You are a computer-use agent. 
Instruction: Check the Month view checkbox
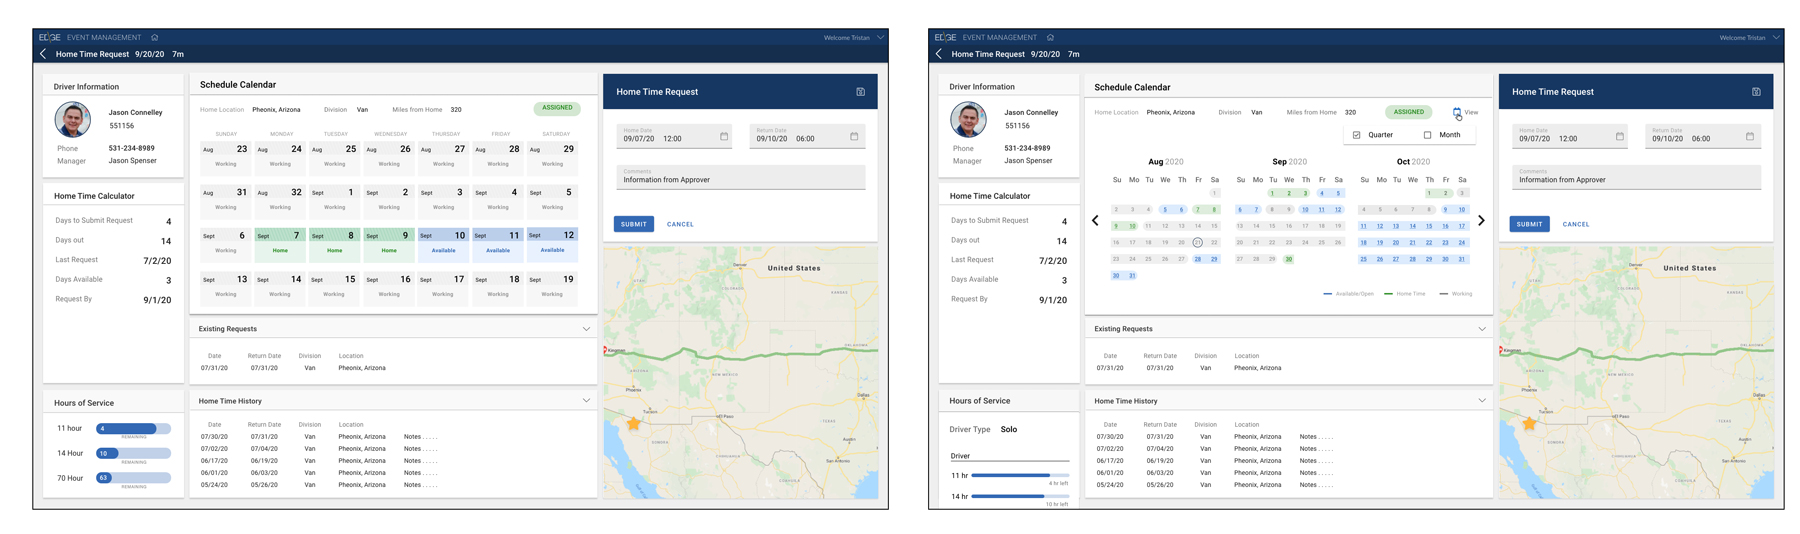1427,135
